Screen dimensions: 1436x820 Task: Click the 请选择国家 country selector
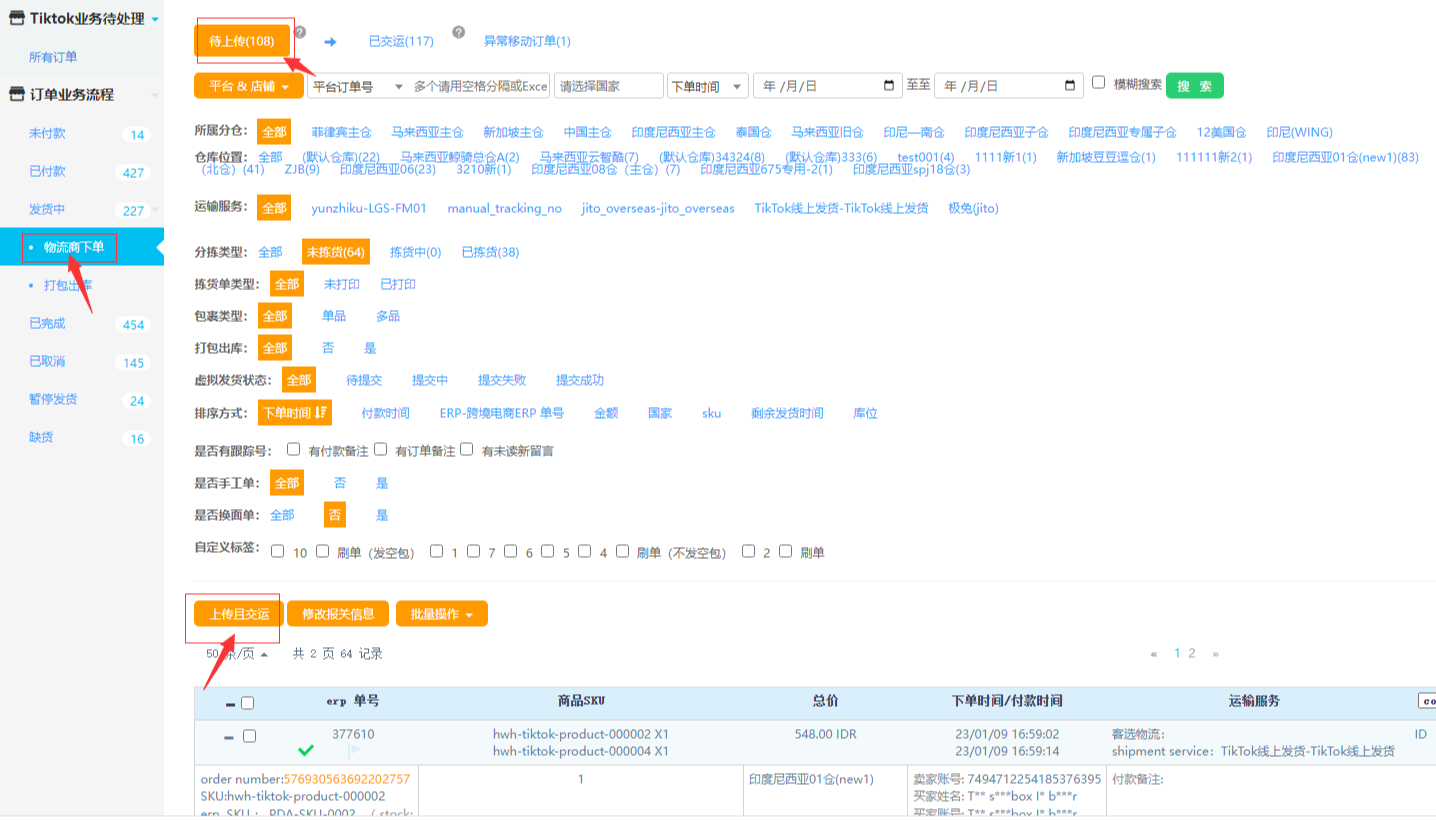click(x=609, y=87)
